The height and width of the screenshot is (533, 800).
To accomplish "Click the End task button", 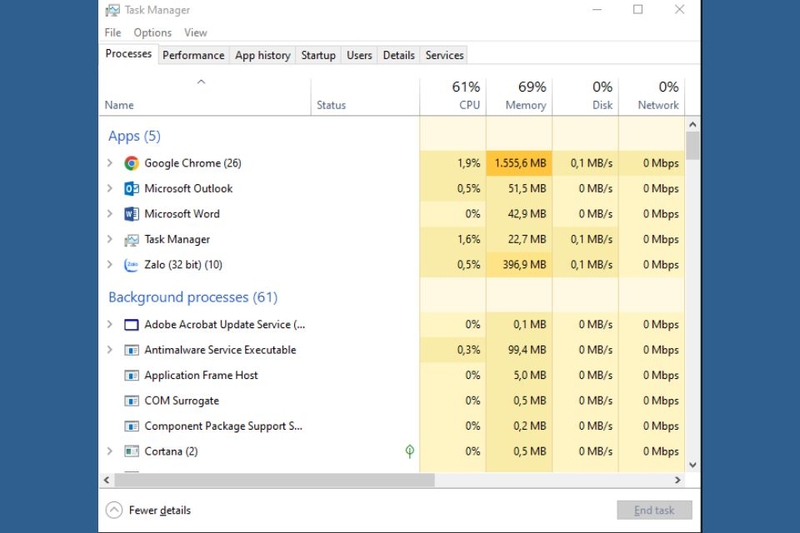I will coord(654,510).
